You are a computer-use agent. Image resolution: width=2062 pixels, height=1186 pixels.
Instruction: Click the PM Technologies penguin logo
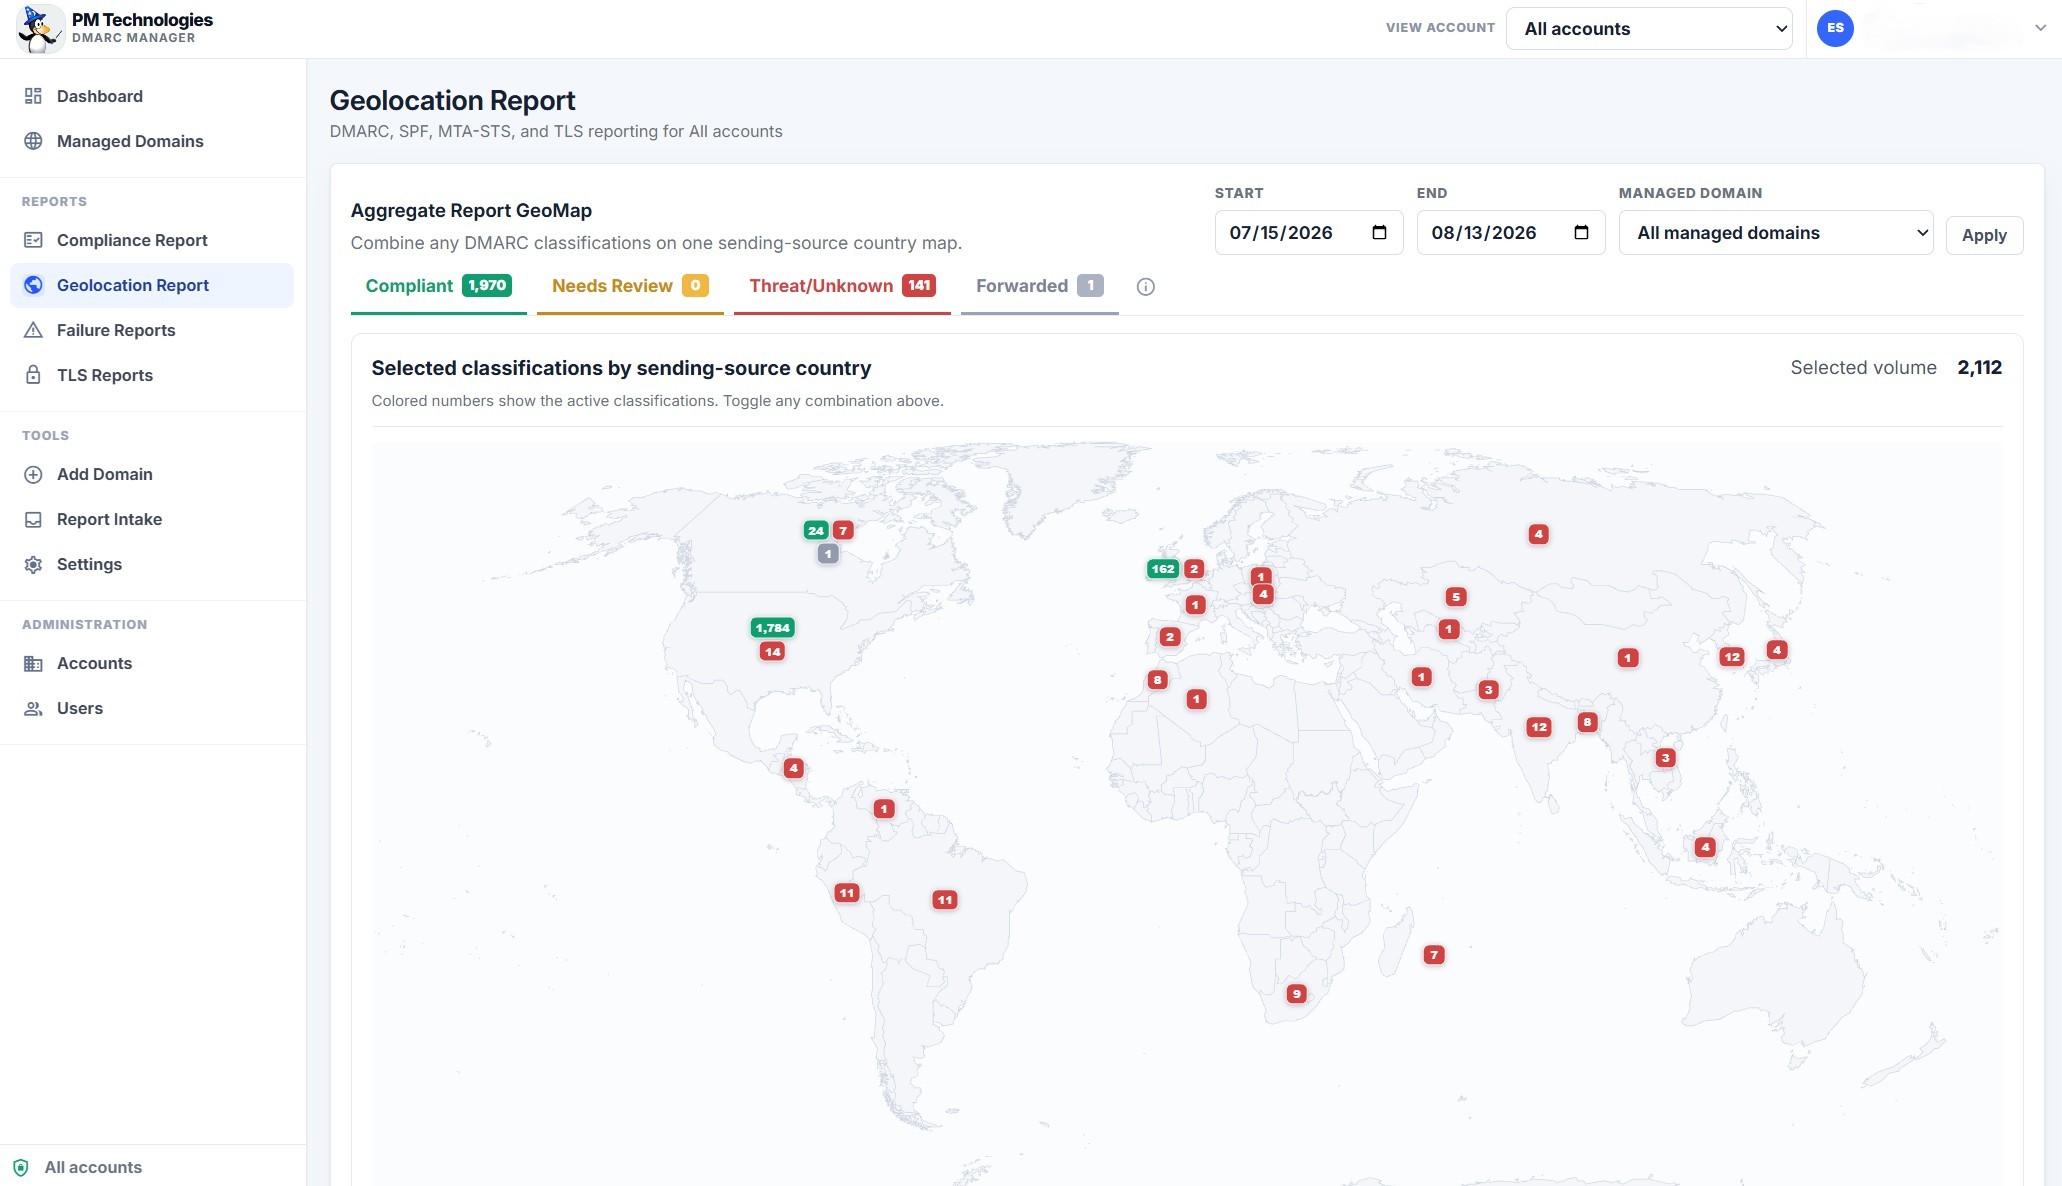[x=40, y=29]
